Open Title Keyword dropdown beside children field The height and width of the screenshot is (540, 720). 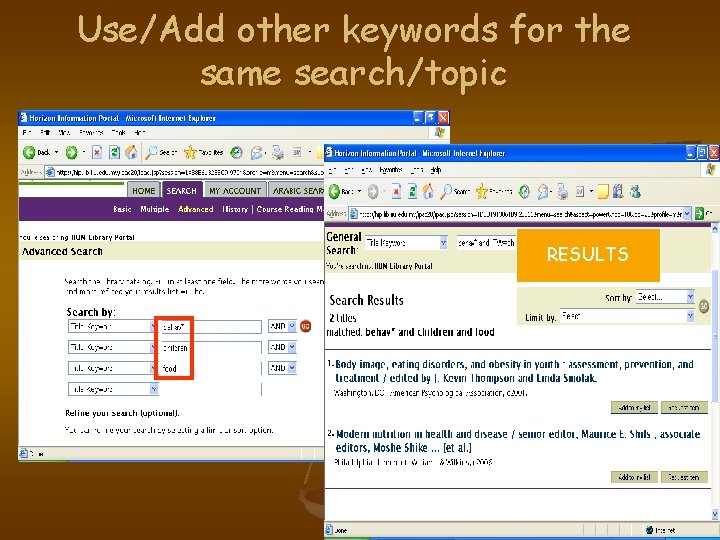click(x=154, y=347)
